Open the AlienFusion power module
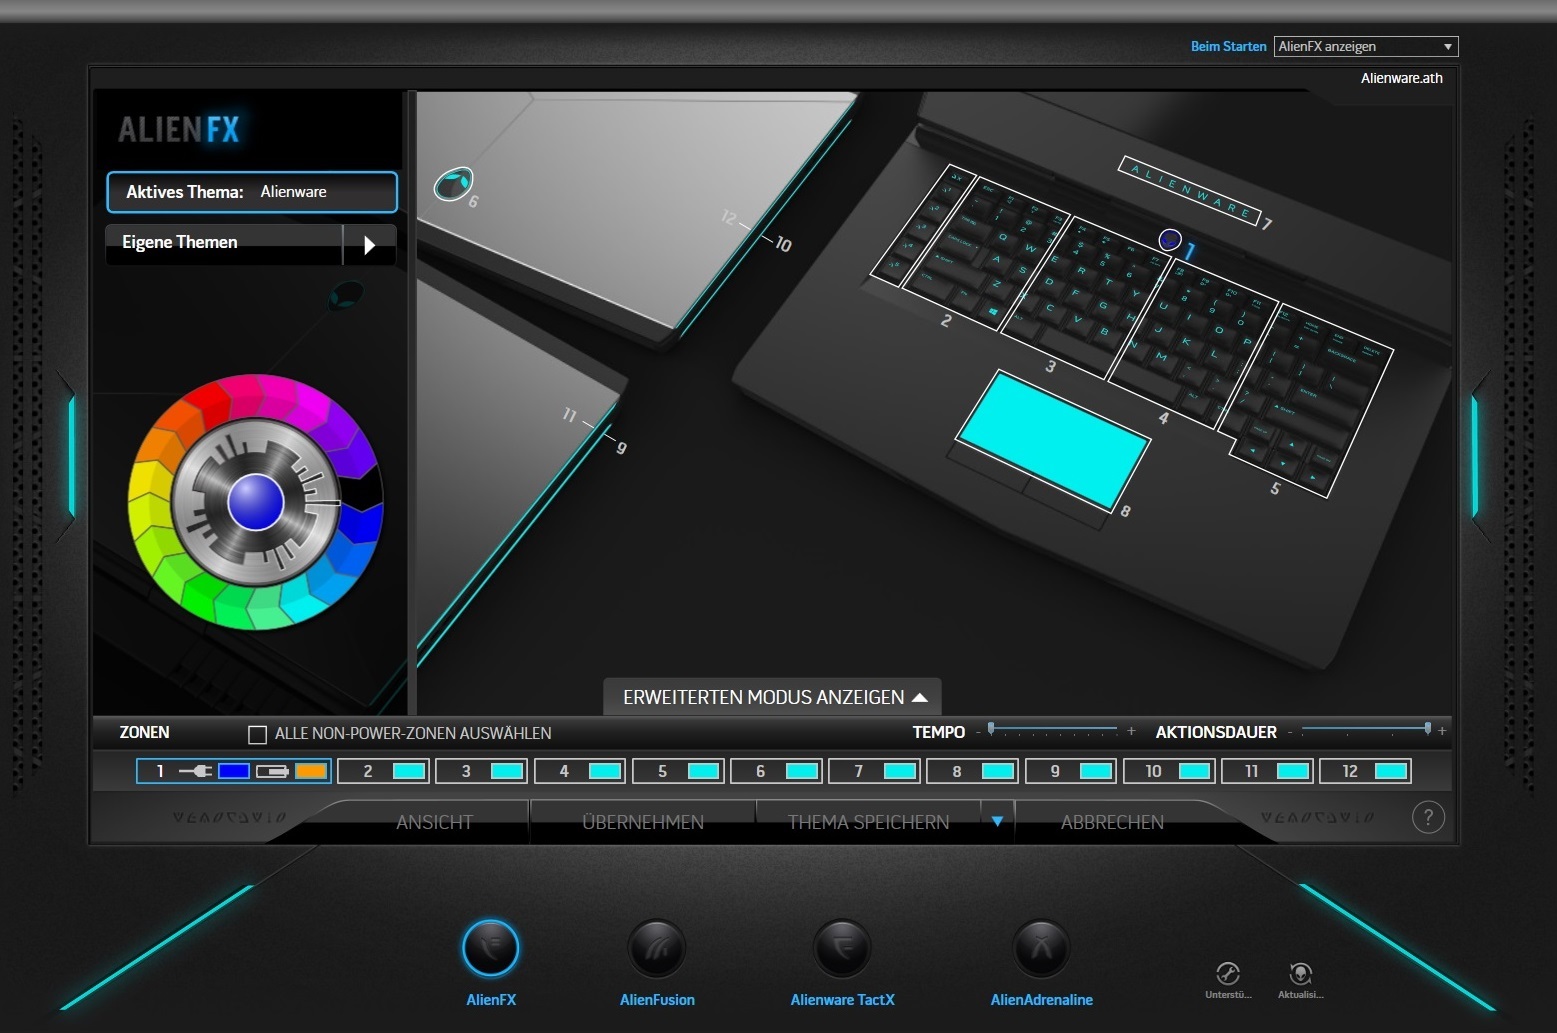 tap(656, 948)
